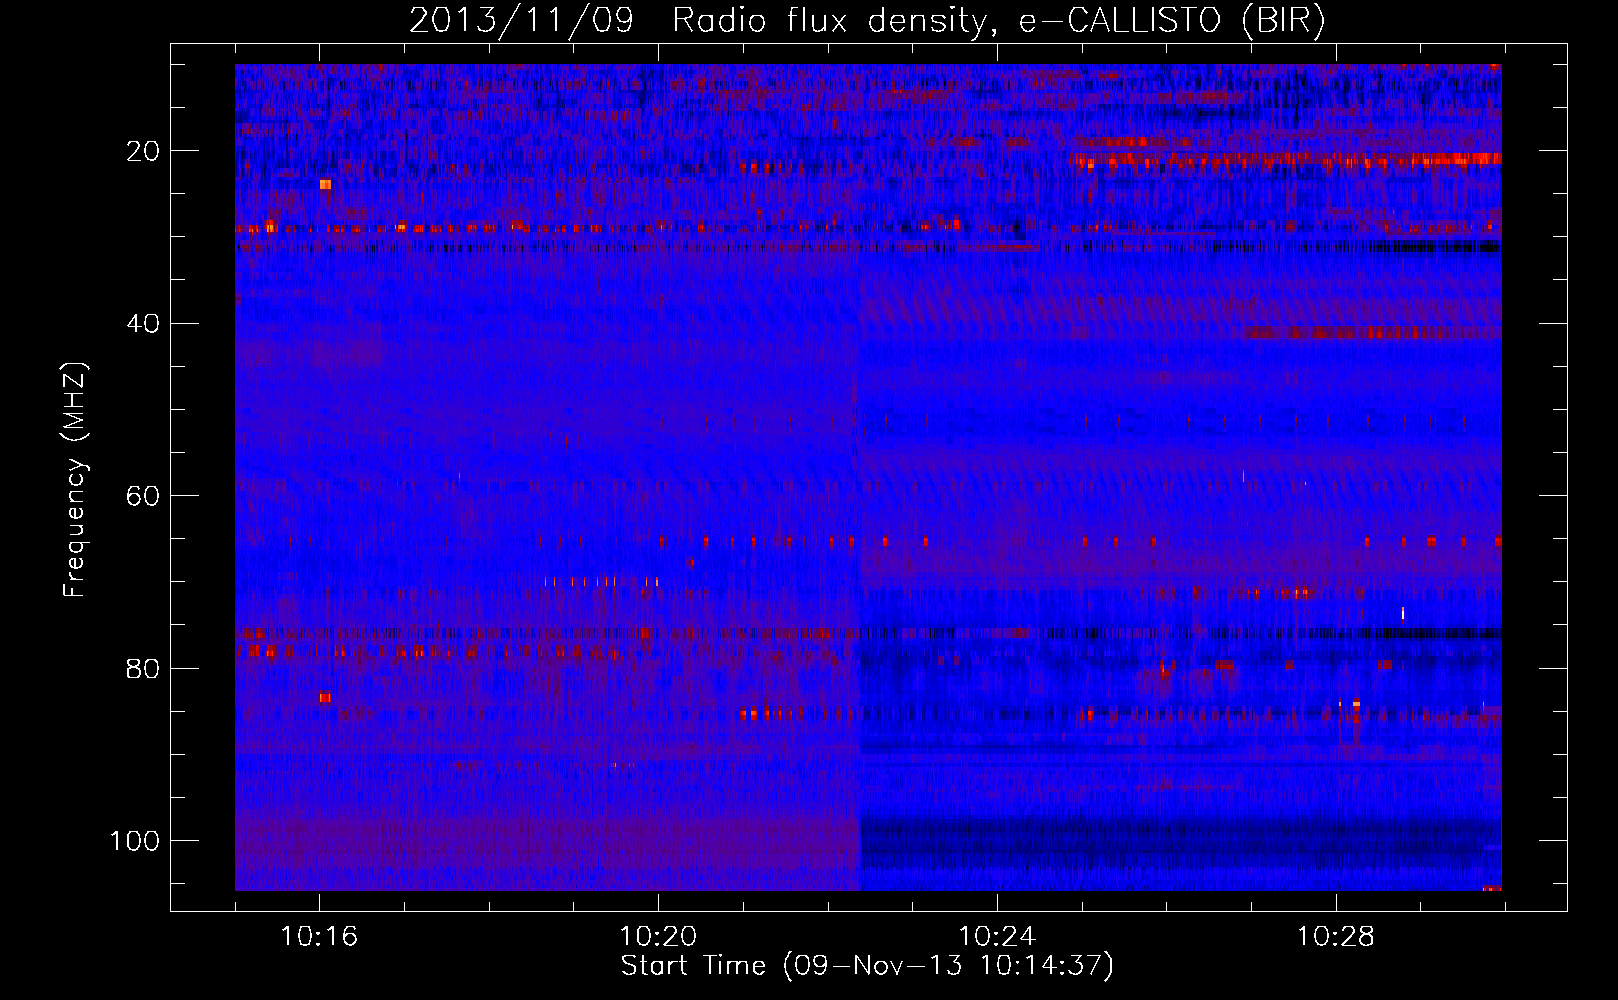Viewport: 1618px width, 1000px height.
Task: Click the 20 MHz frequency tick label
Action: [x=144, y=151]
